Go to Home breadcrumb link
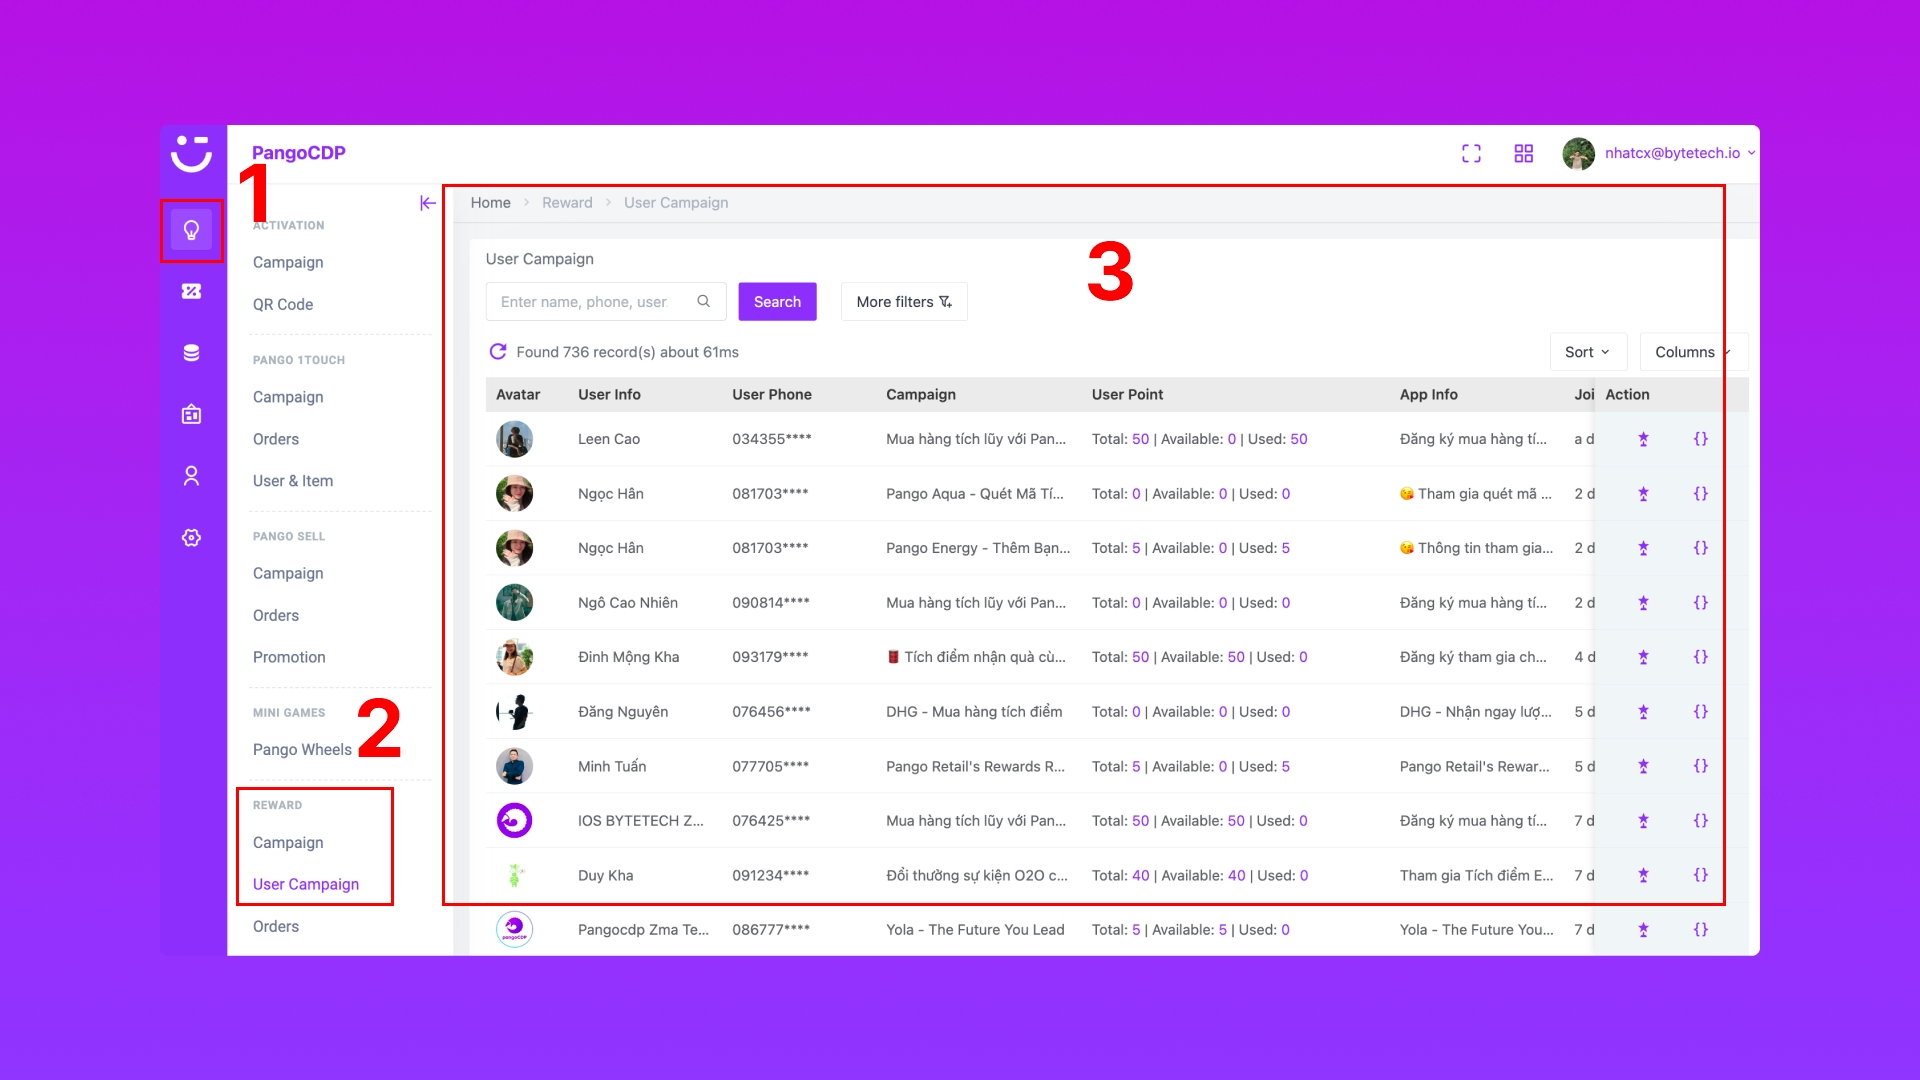The height and width of the screenshot is (1080, 1920). (490, 203)
